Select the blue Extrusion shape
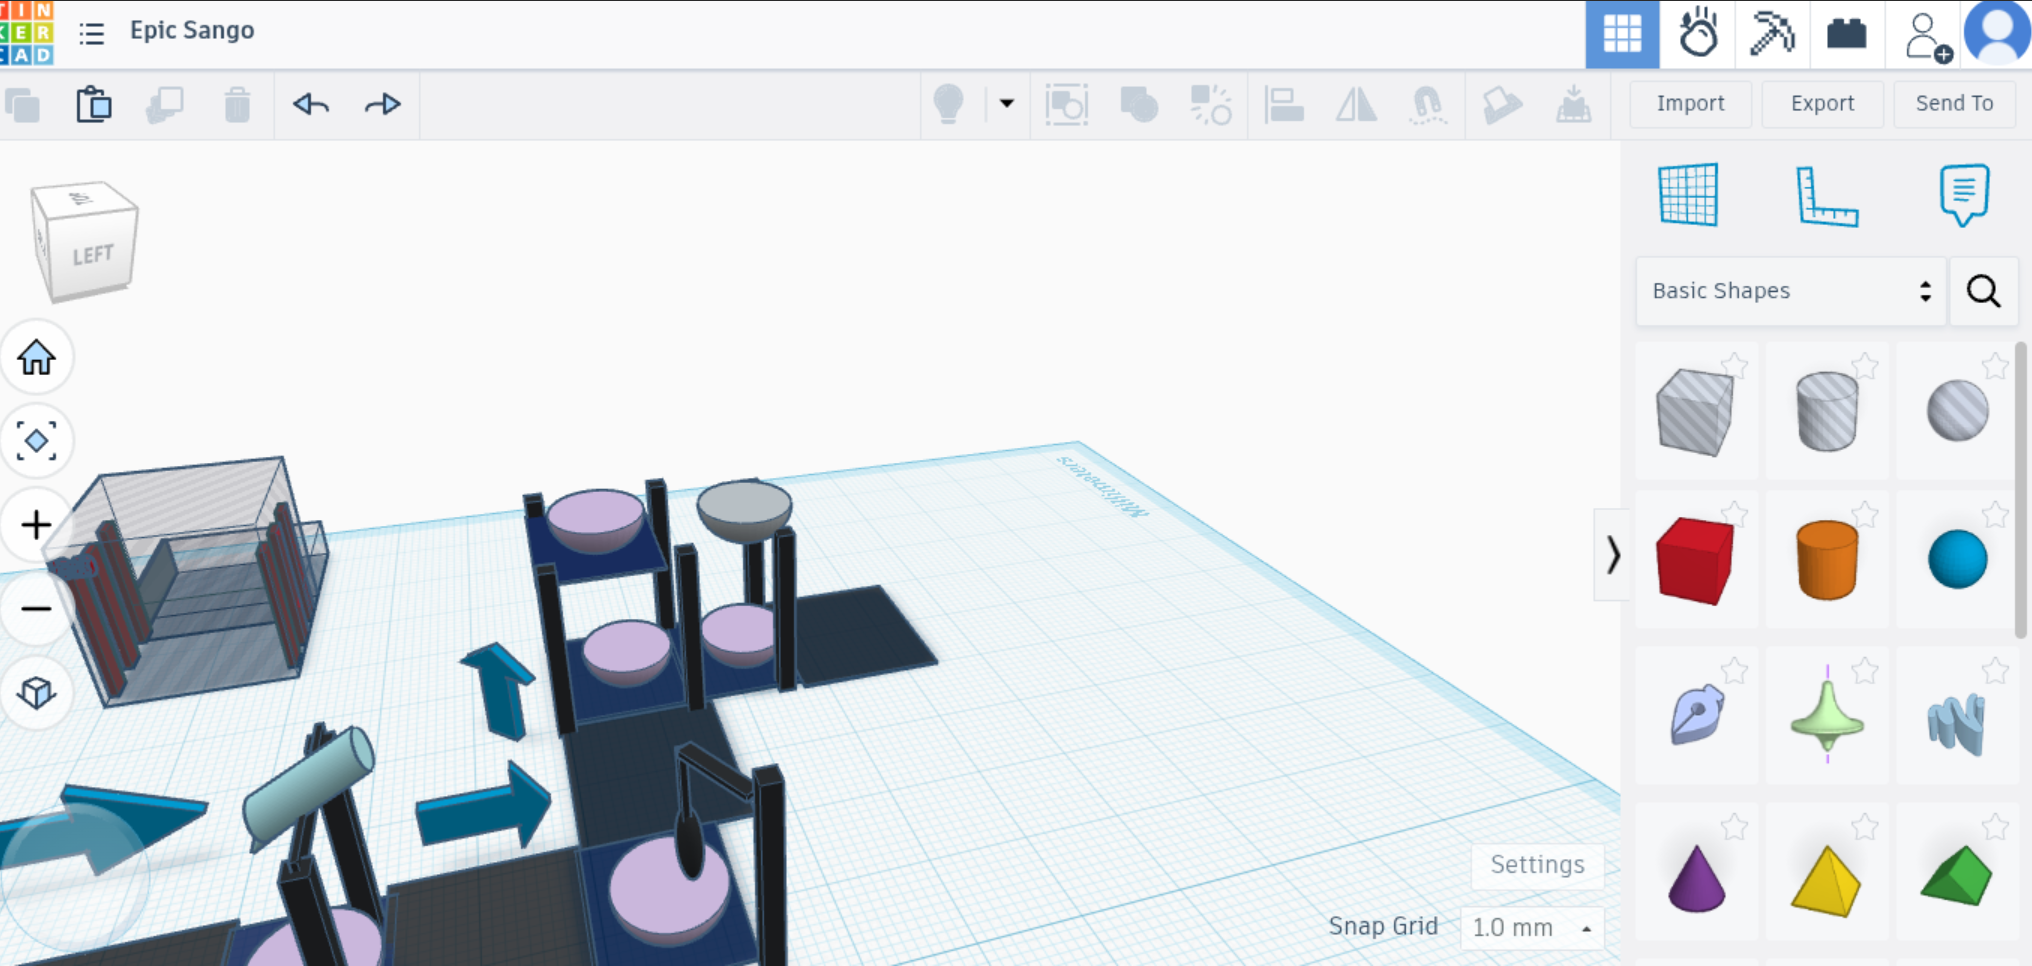This screenshot has height=966, width=2032. pos(1957,724)
